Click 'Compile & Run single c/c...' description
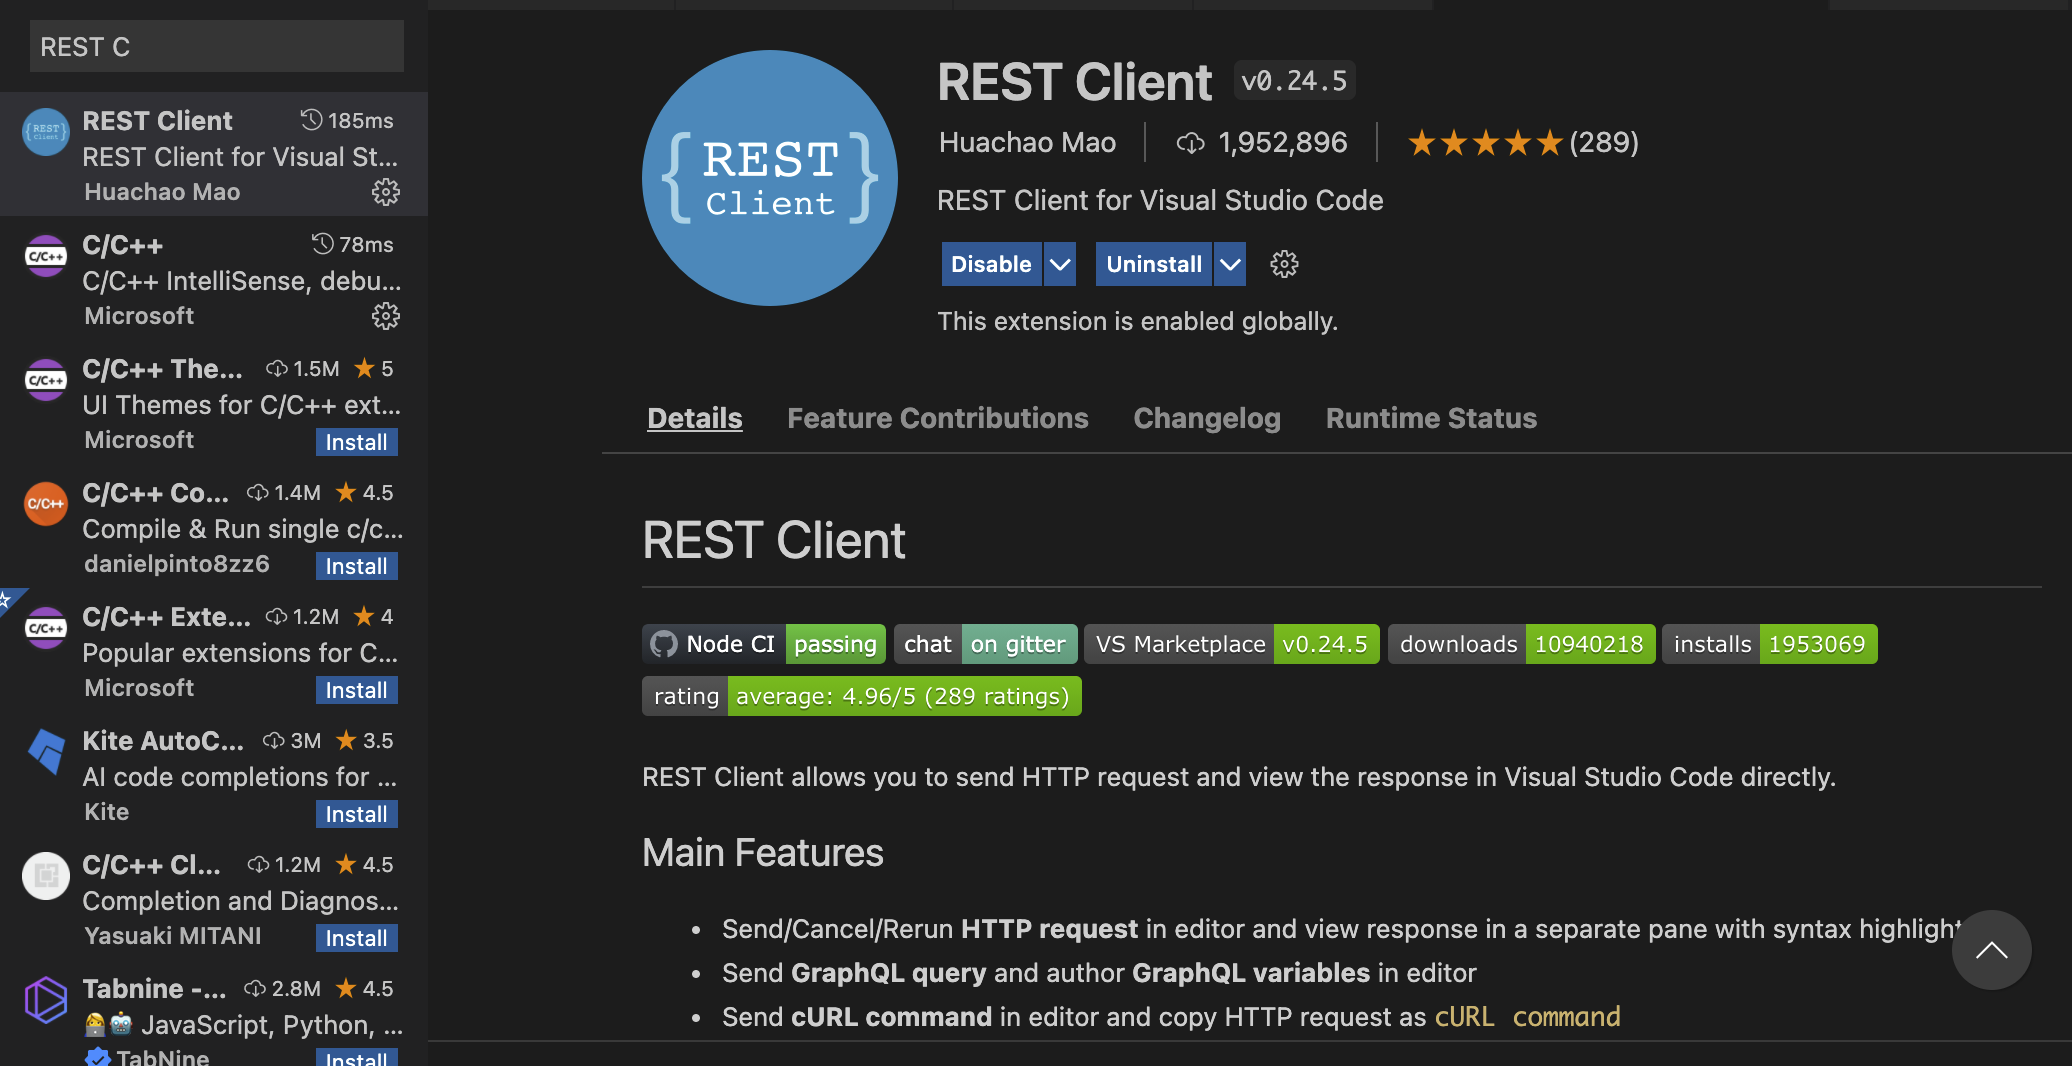This screenshot has width=2072, height=1066. (x=242, y=529)
